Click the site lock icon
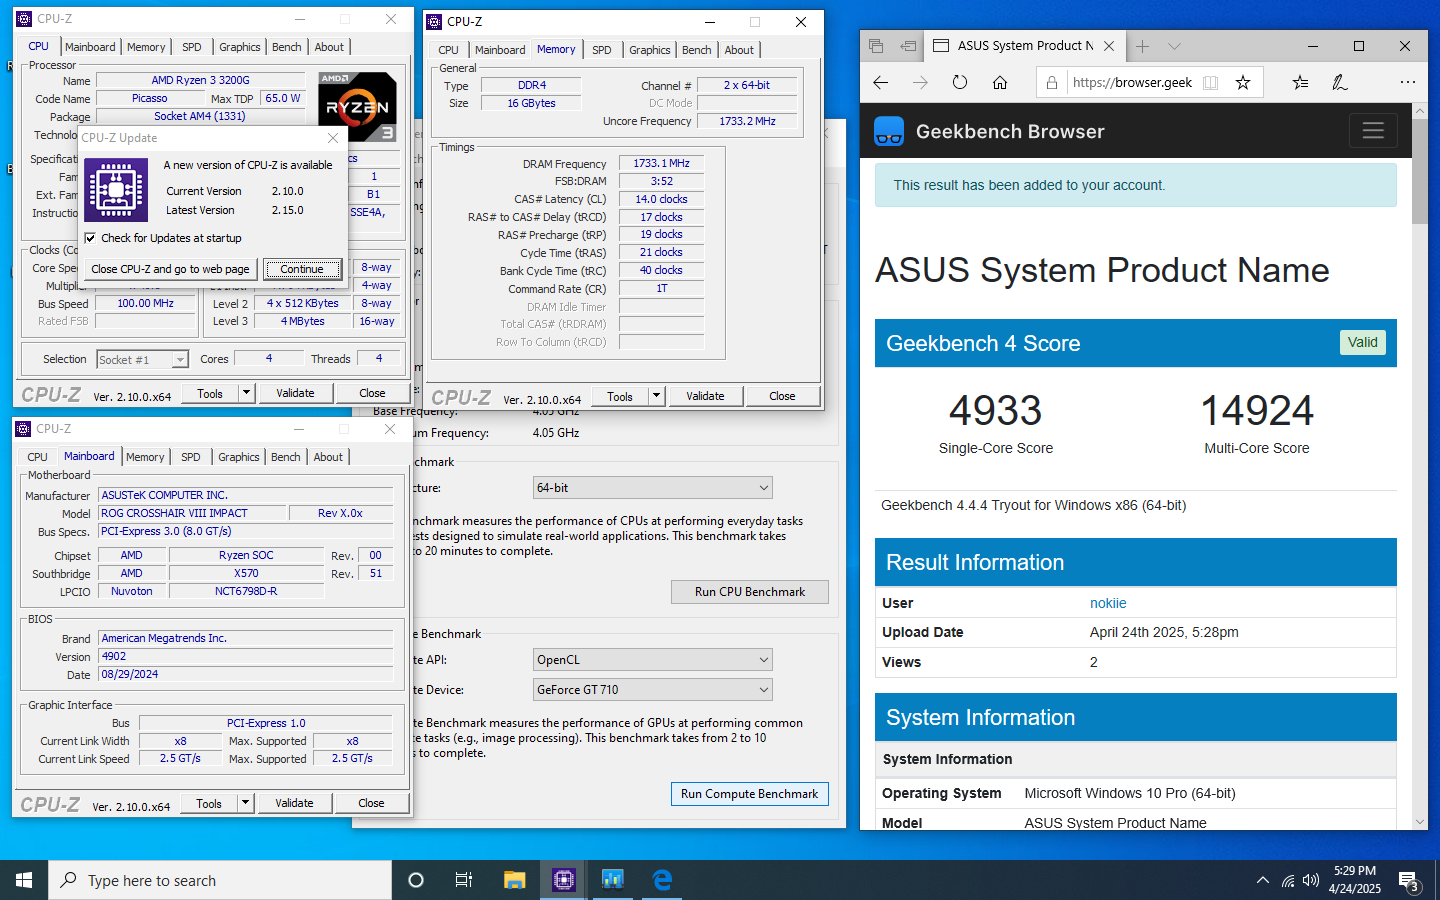This screenshot has height=900, width=1440. (x=1052, y=83)
